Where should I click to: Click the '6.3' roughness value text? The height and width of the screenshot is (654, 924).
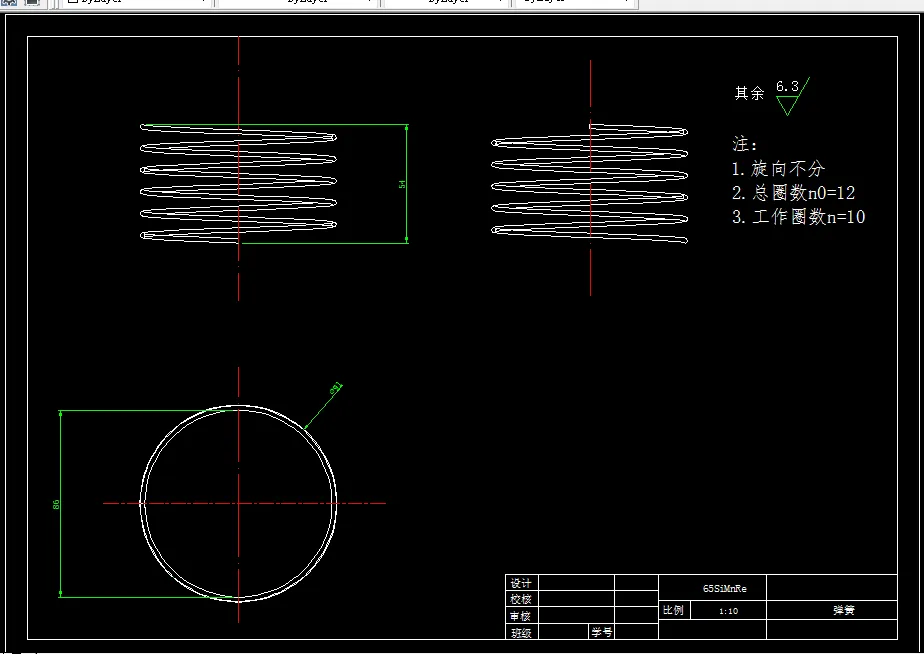(x=787, y=87)
